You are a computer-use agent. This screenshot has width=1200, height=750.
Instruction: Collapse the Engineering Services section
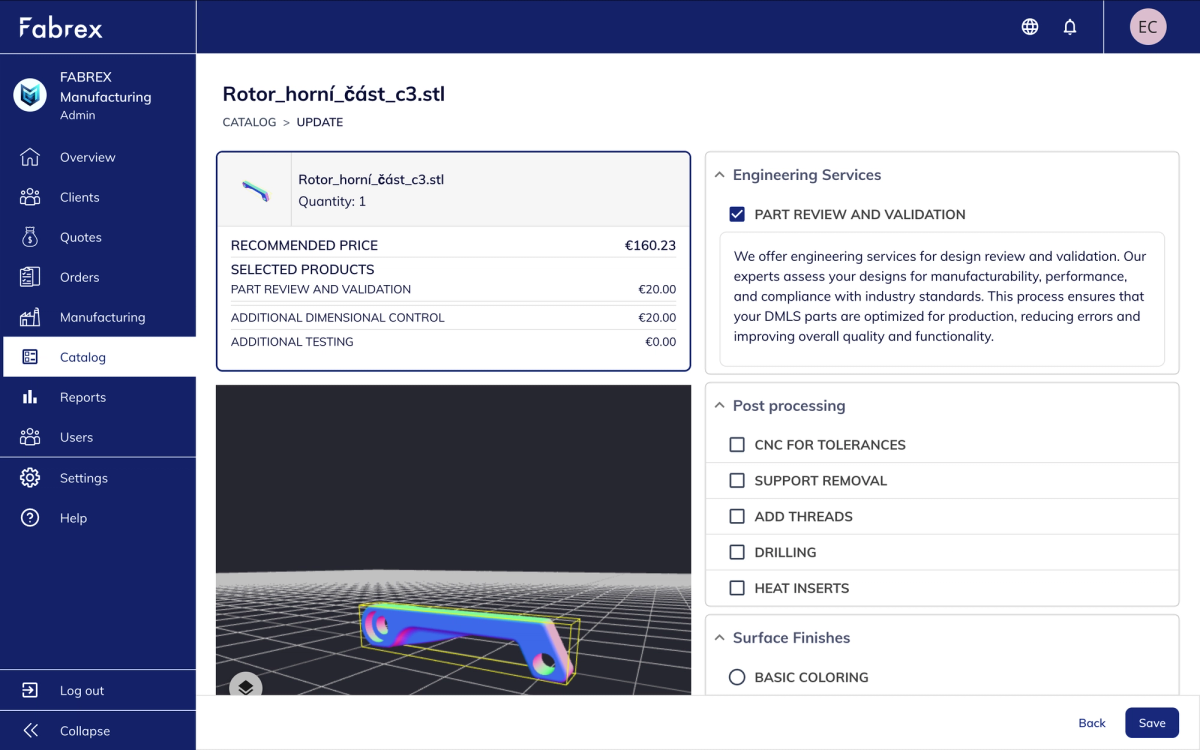(719, 175)
